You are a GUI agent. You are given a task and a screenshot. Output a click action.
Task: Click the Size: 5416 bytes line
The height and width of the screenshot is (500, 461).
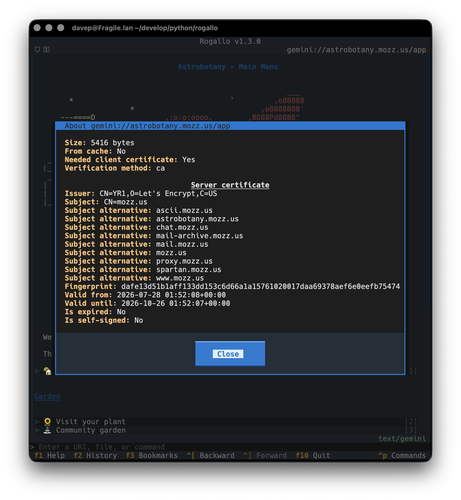coord(99,143)
